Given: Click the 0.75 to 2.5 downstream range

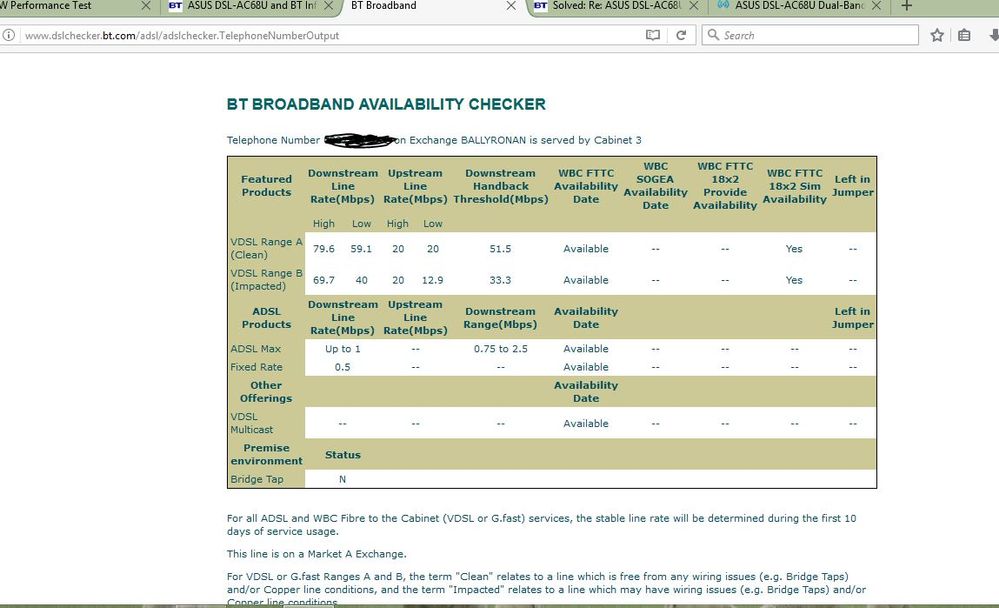Looking at the screenshot, I should coord(500,349).
